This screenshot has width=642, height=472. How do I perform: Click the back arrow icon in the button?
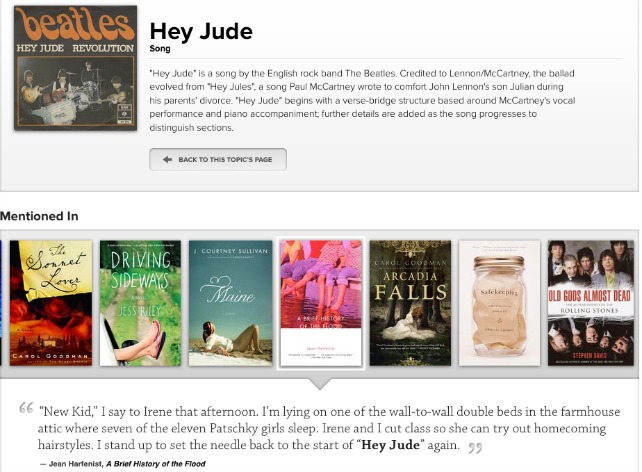167,159
